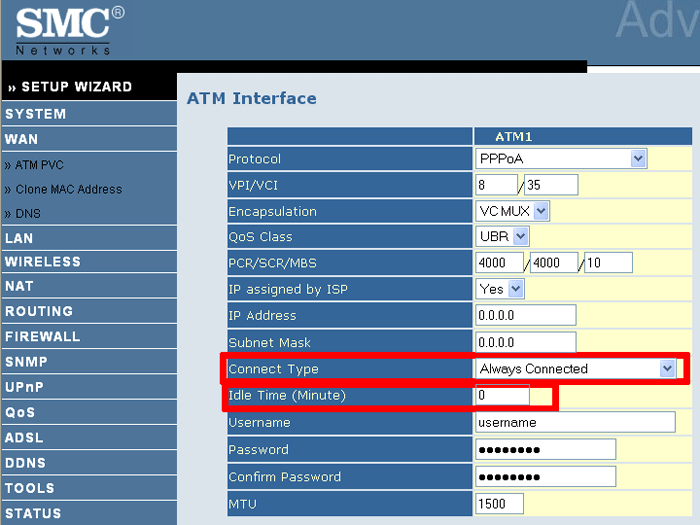Click the Username text field
Screen dimensions: 700x525
click(x=575, y=423)
